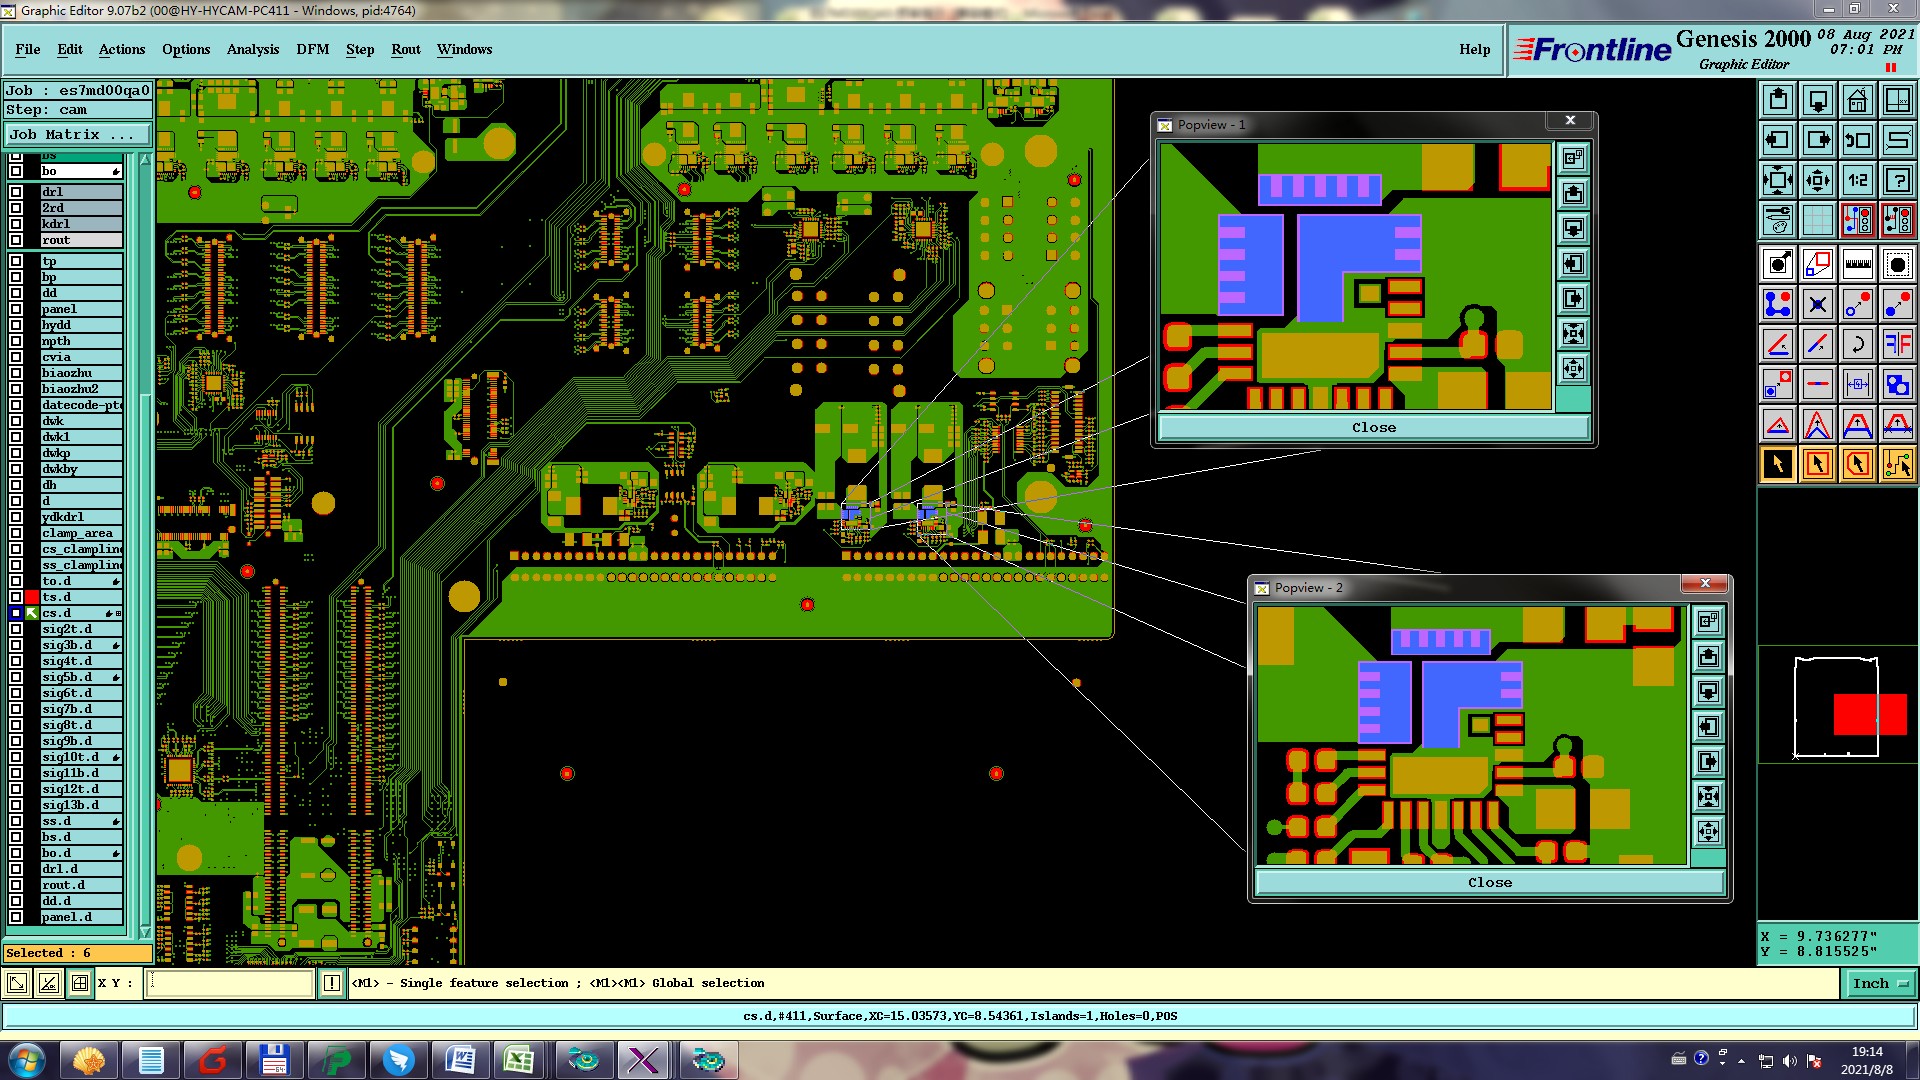Select the net selection pointer tool
This screenshot has height=1080, width=1920.
(1897, 464)
